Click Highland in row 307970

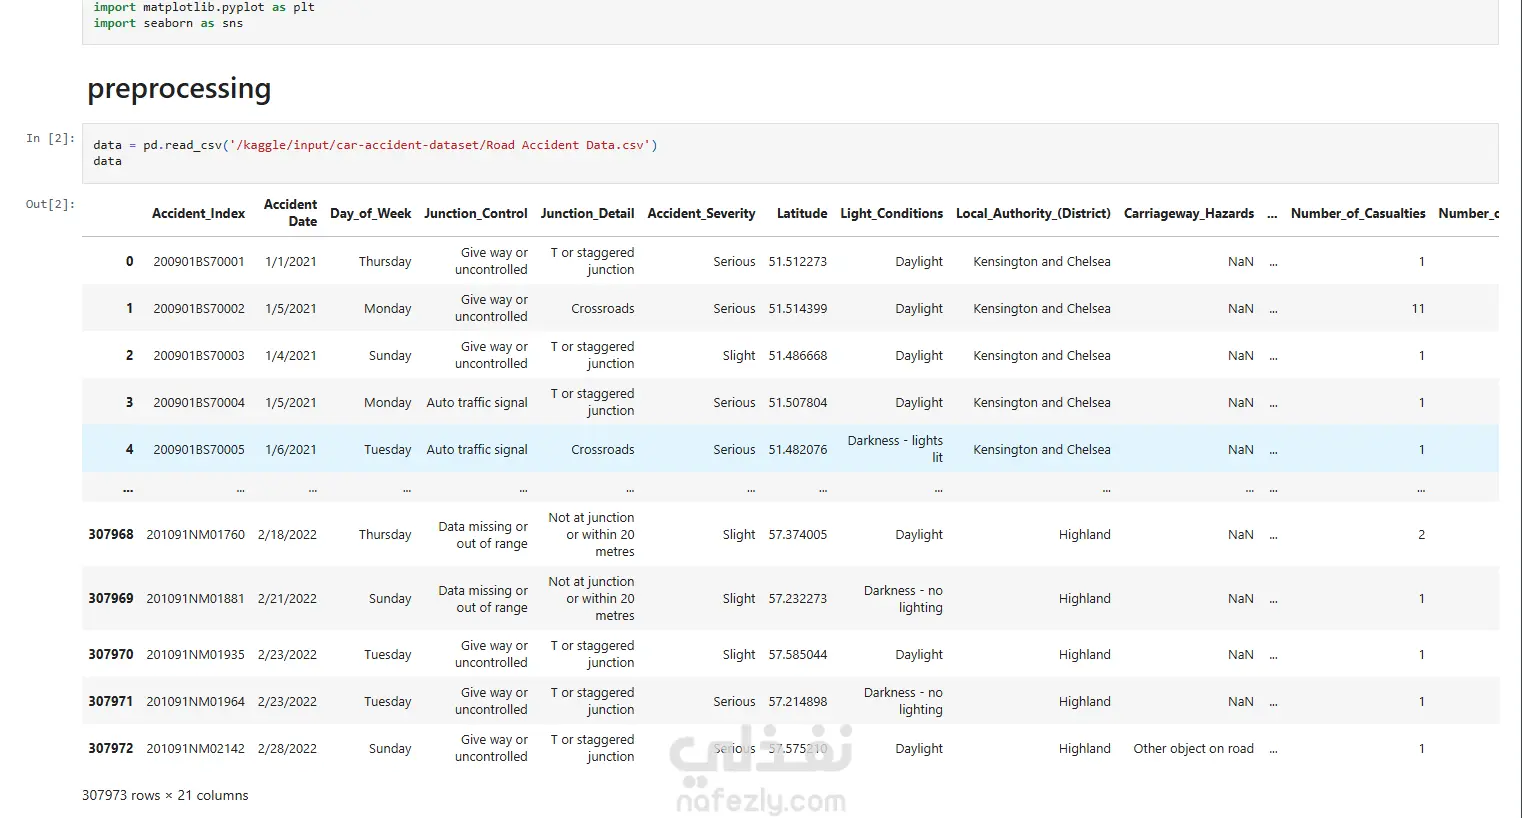pyautogui.click(x=1085, y=654)
